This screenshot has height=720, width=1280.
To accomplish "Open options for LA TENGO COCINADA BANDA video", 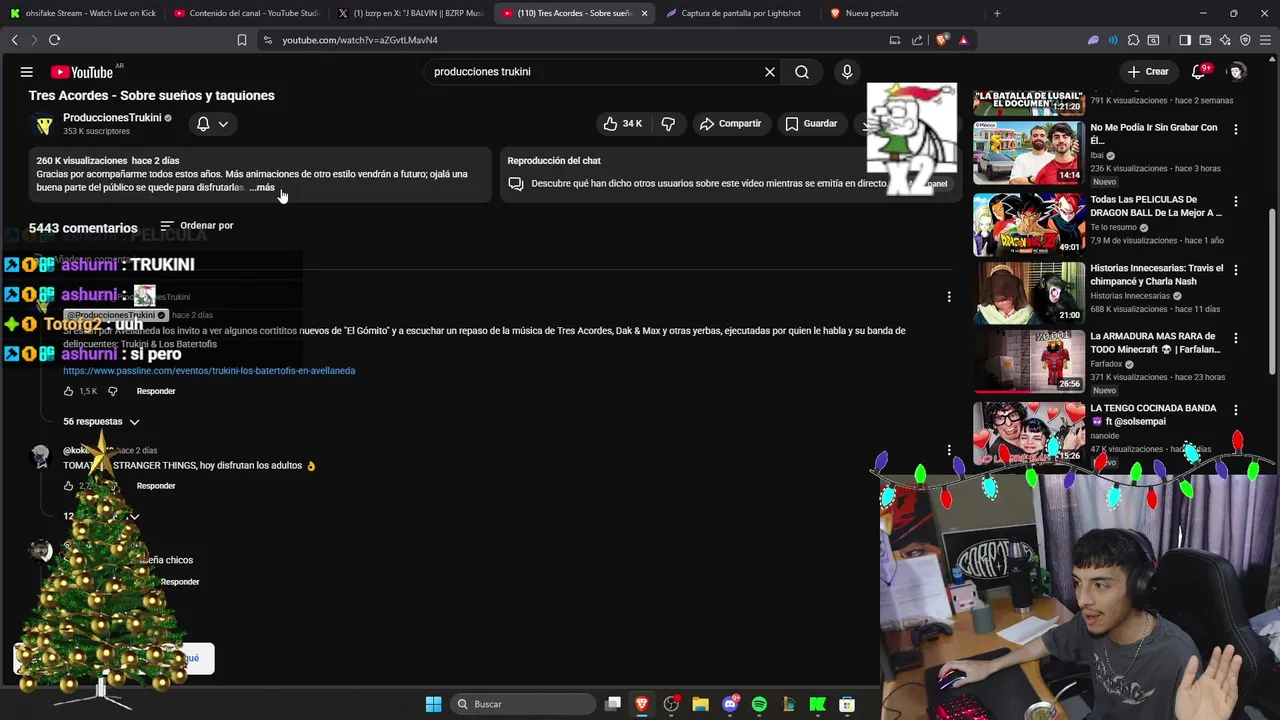I will (1236, 410).
